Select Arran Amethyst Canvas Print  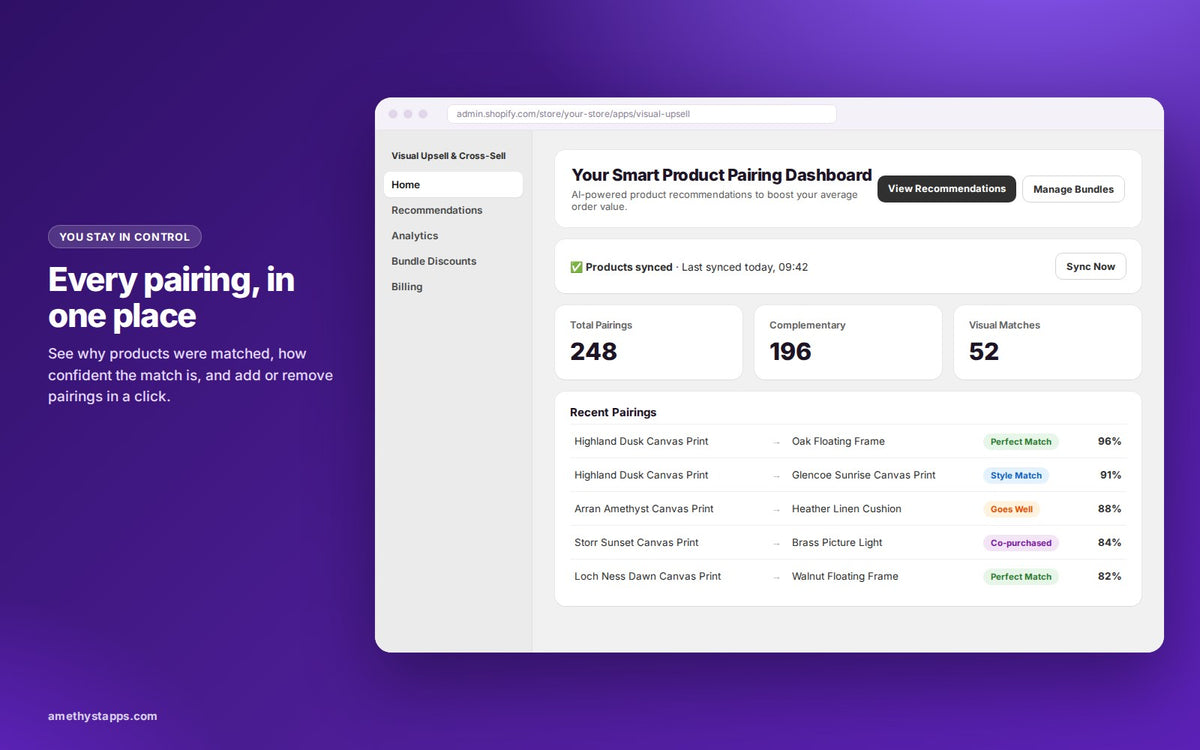click(x=644, y=509)
